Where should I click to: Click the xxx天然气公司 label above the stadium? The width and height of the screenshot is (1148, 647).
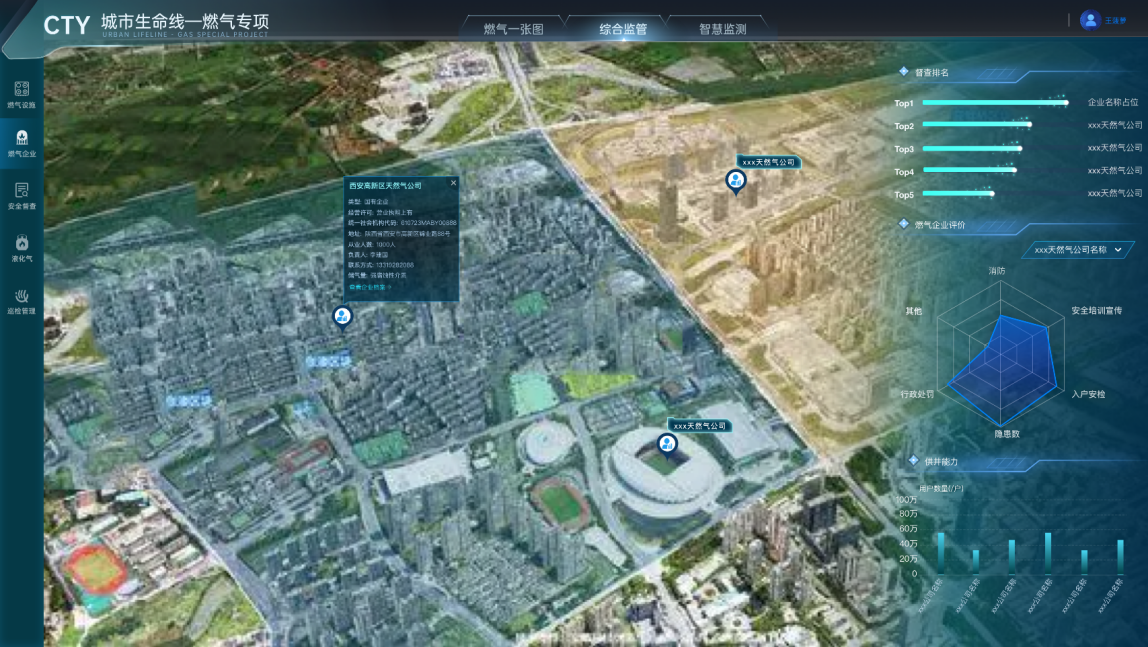pyautogui.click(x=700, y=425)
